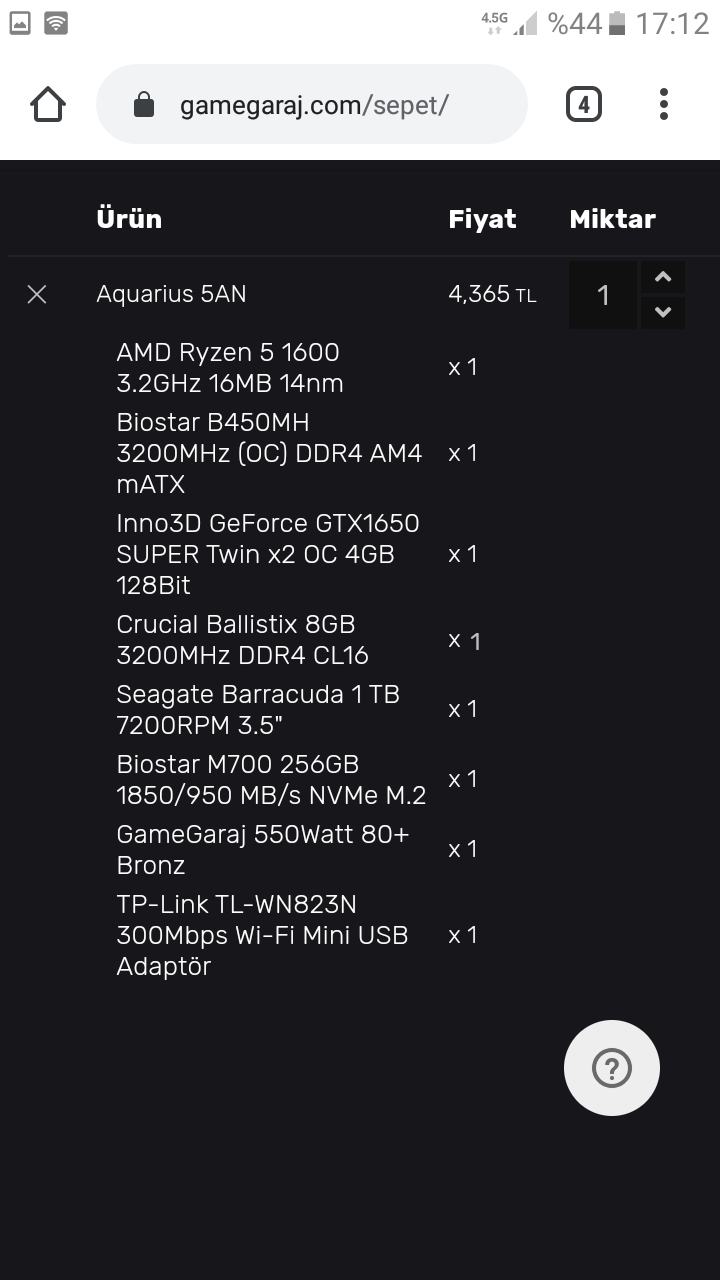Decrease quantity with down arrow
720x1280 pixels.
click(x=662, y=312)
